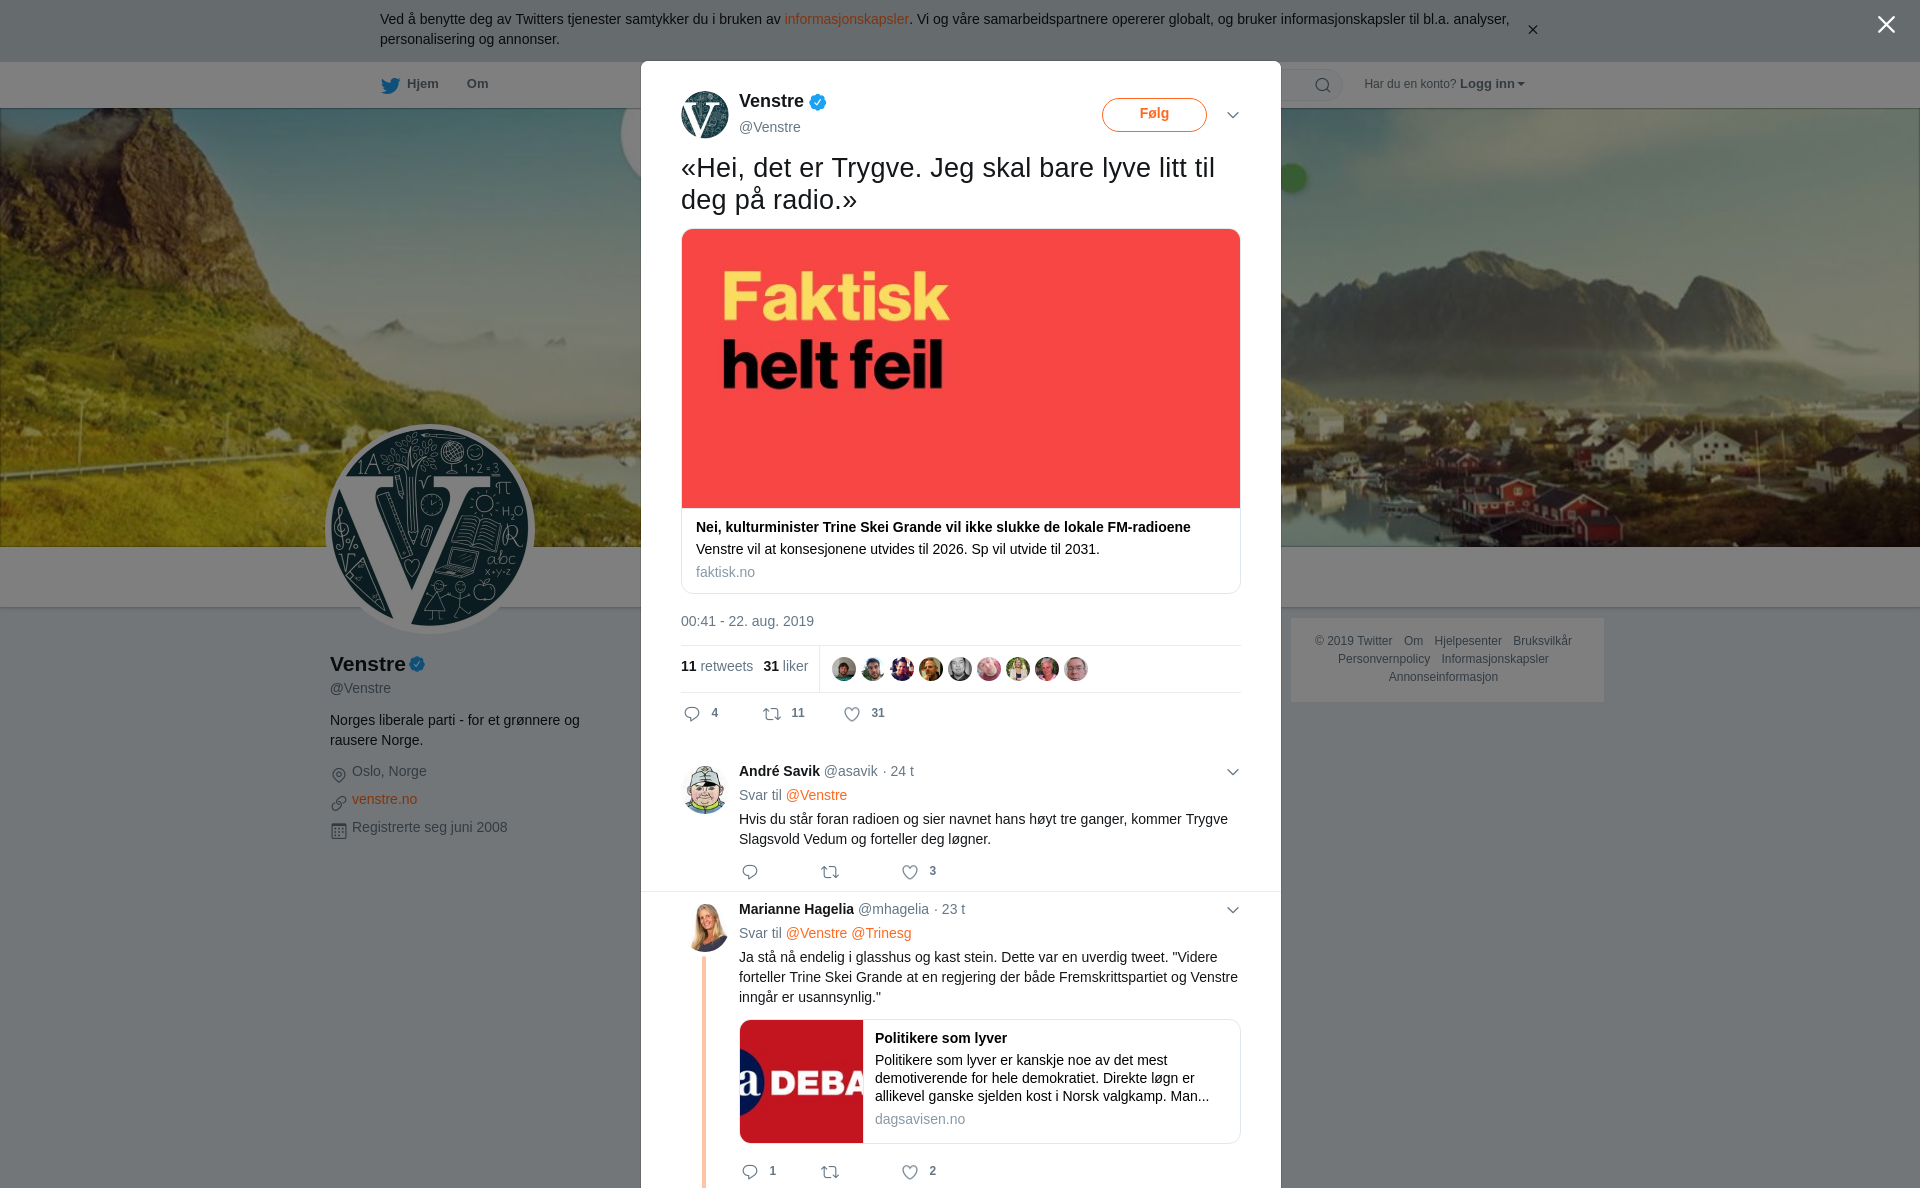The height and width of the screenshot is (1188, 1920).
Task: Open the options chevron beside the Følg button
Action: (1233, 115)
